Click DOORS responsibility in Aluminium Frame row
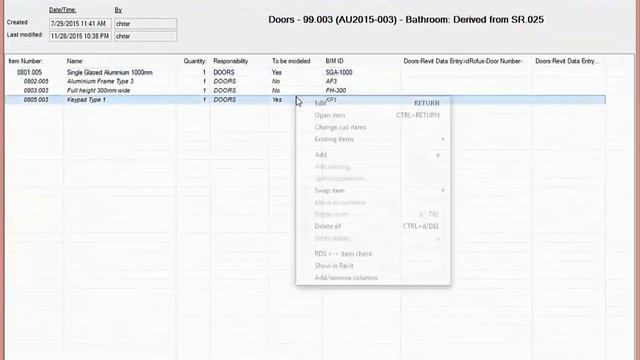The image size is (640, 360). pos(224,82)
